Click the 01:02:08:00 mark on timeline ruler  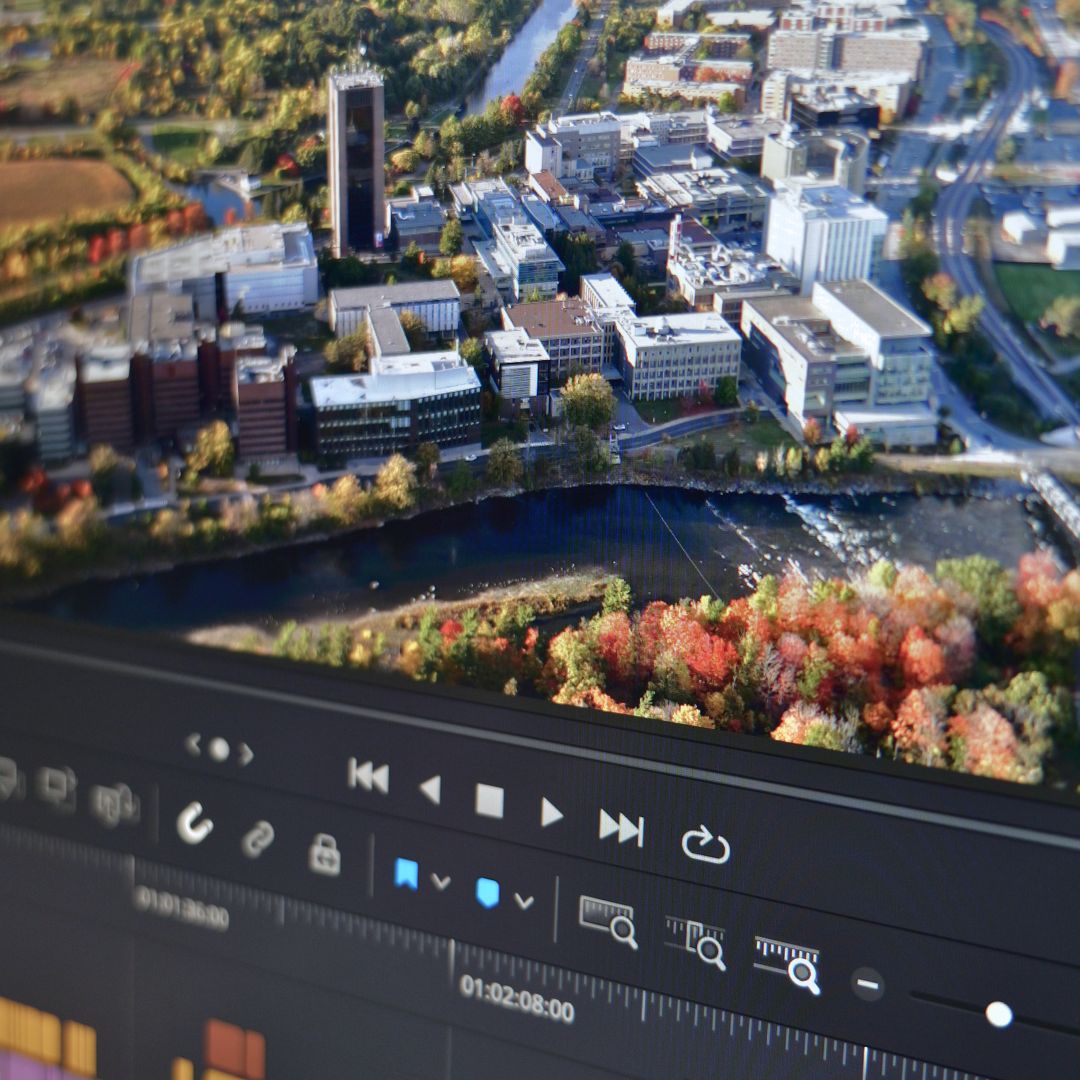tap(516, 997)
